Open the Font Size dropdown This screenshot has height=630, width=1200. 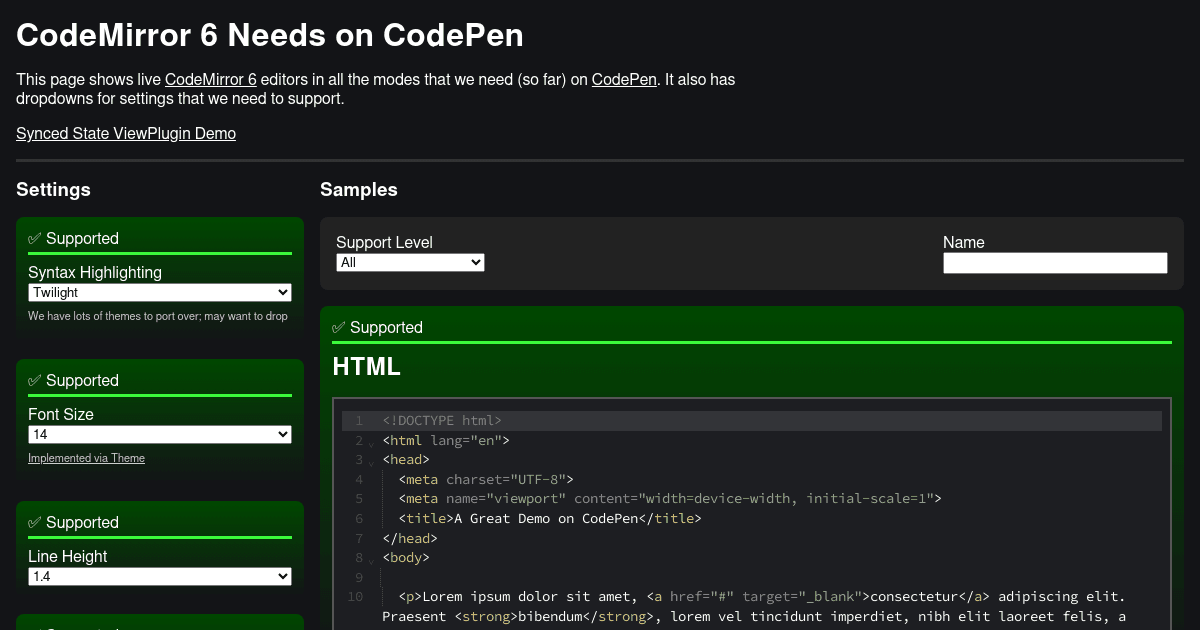pos(159,434)
